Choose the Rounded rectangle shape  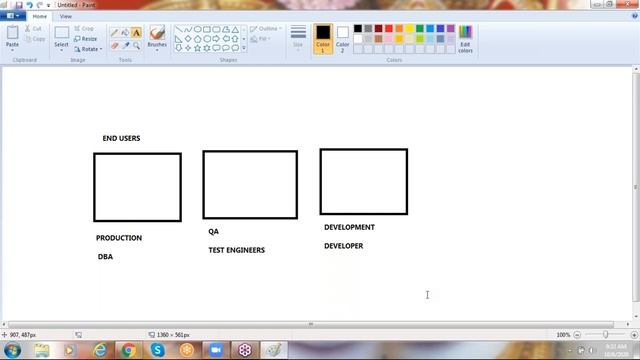pyautogui.click(x=216, y=29)
